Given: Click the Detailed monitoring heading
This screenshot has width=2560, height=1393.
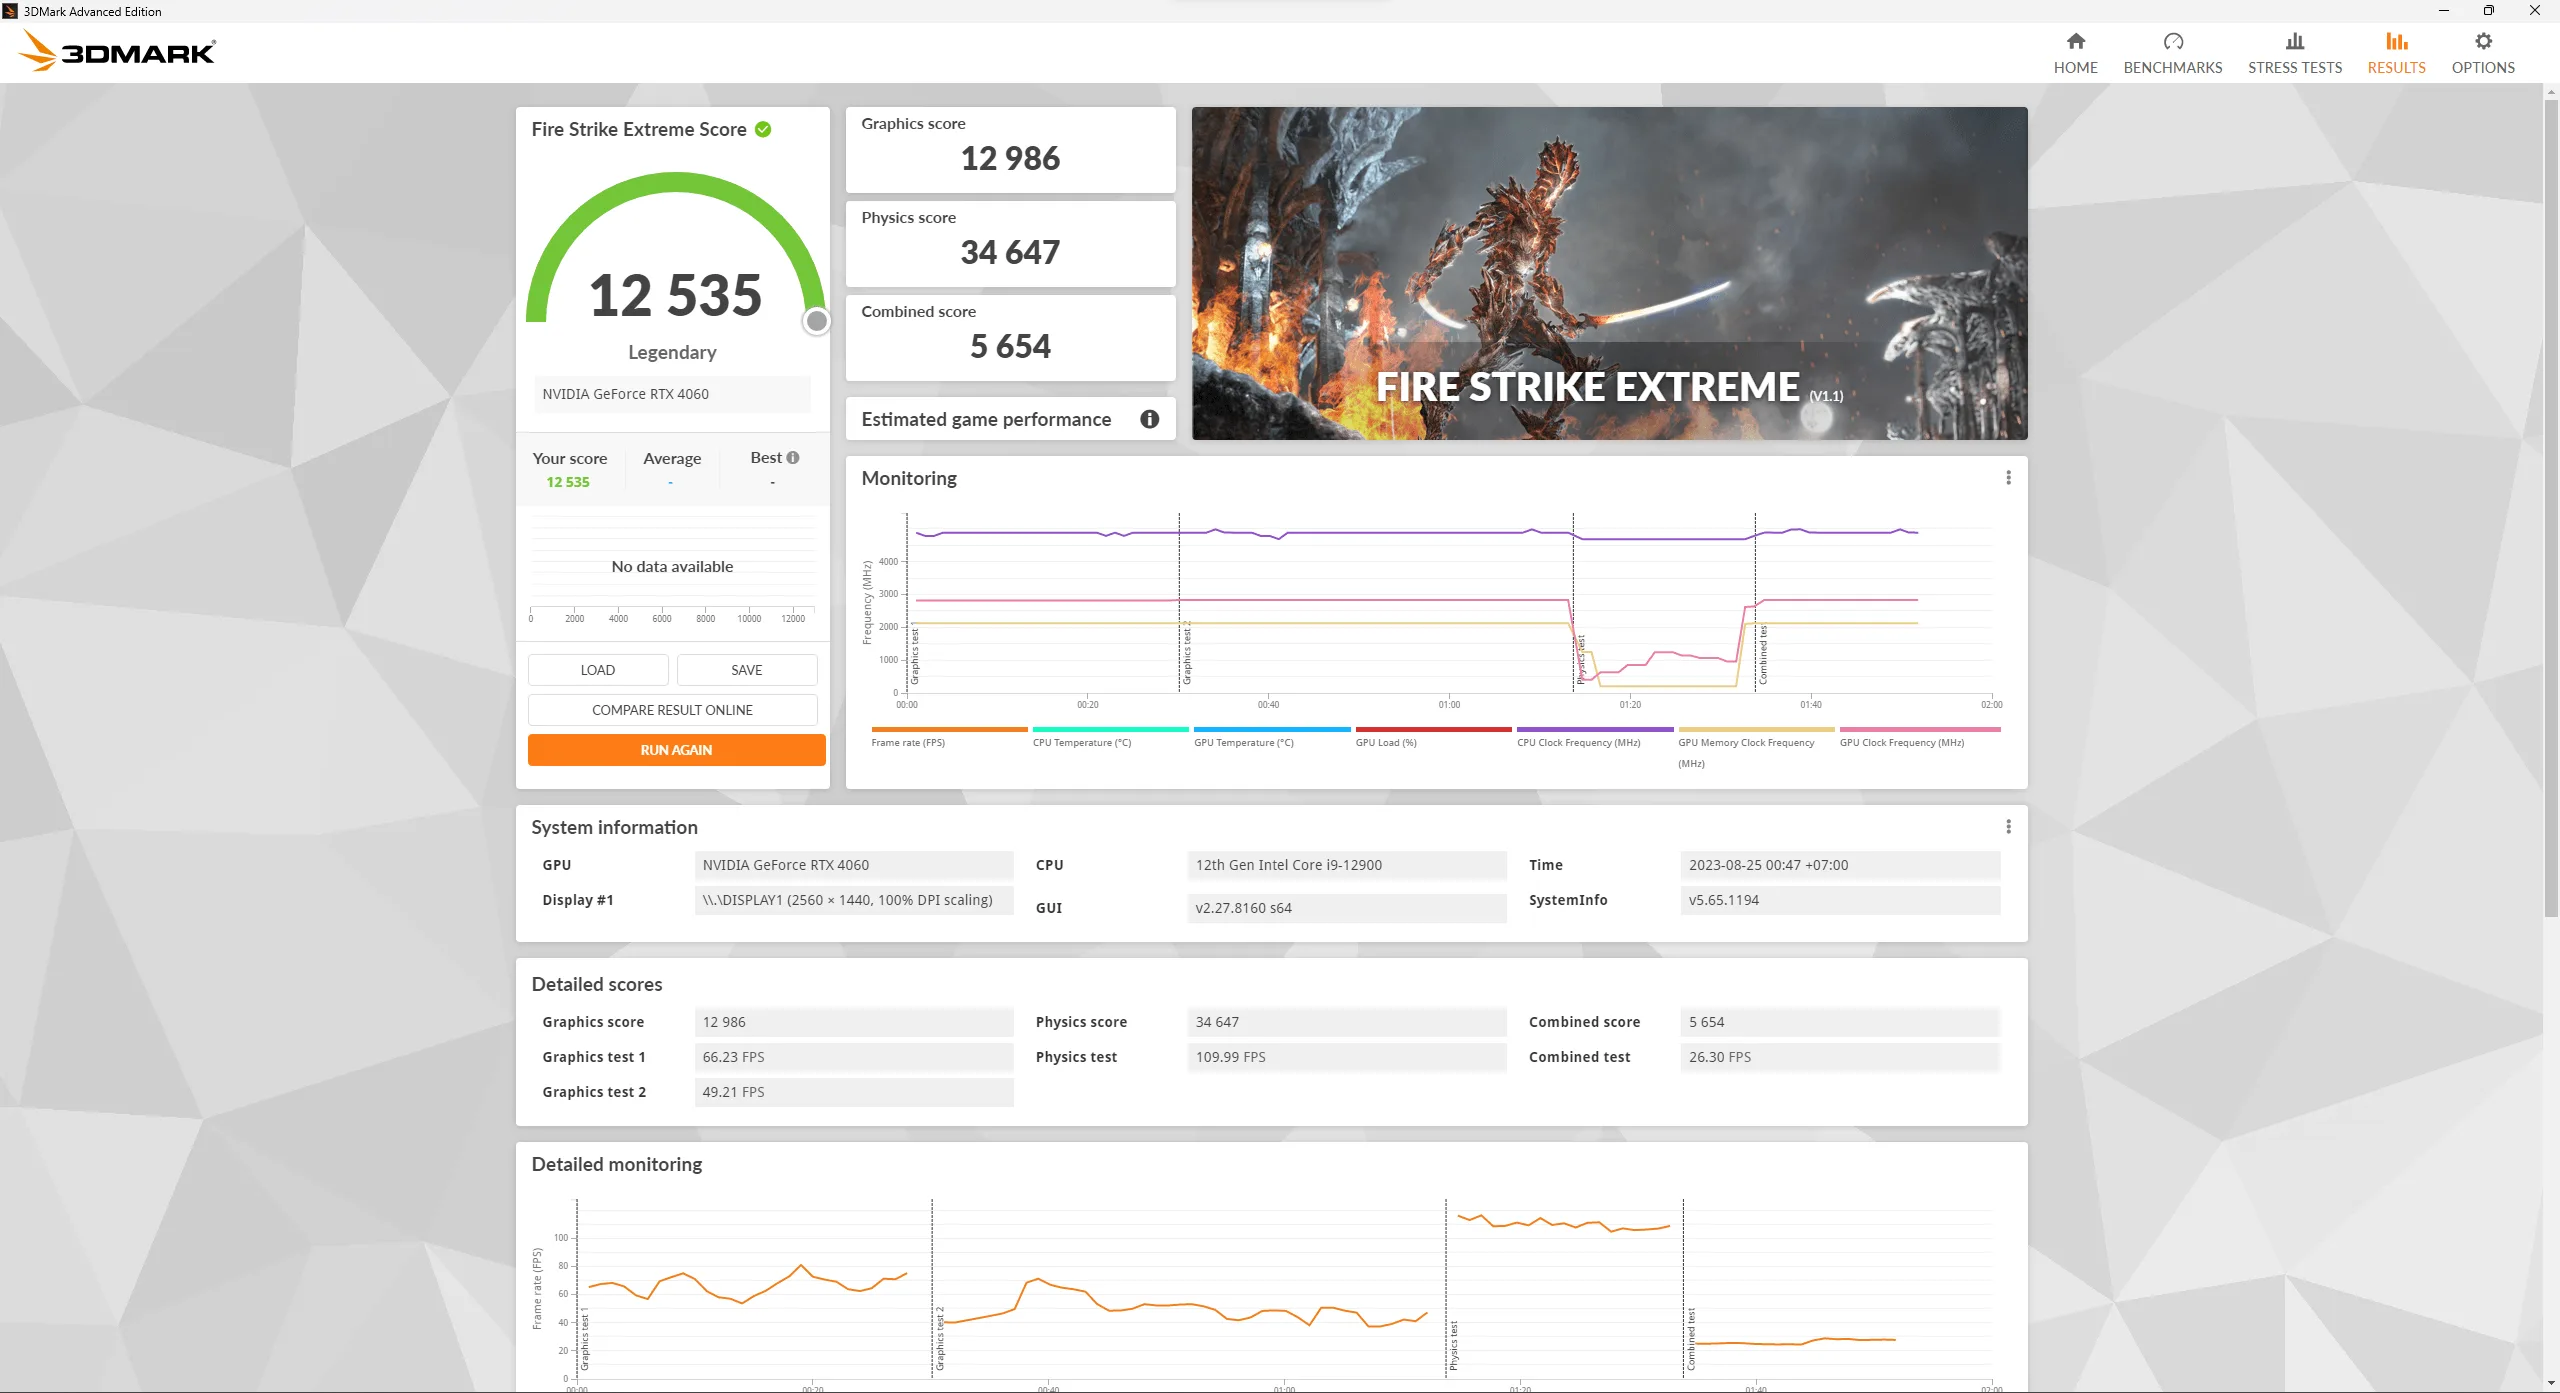Looking at the screenshot, I should 617,1164.
